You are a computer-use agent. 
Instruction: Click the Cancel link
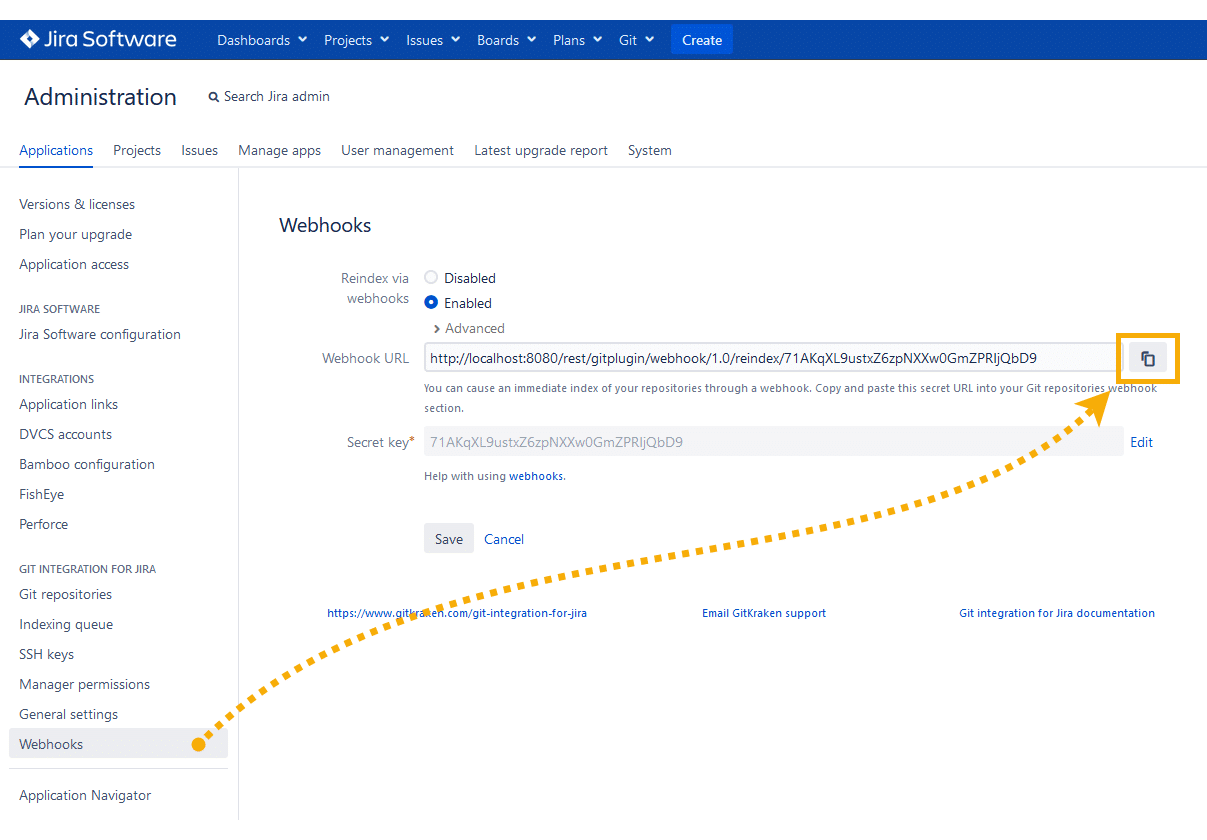tap(504, 539)
